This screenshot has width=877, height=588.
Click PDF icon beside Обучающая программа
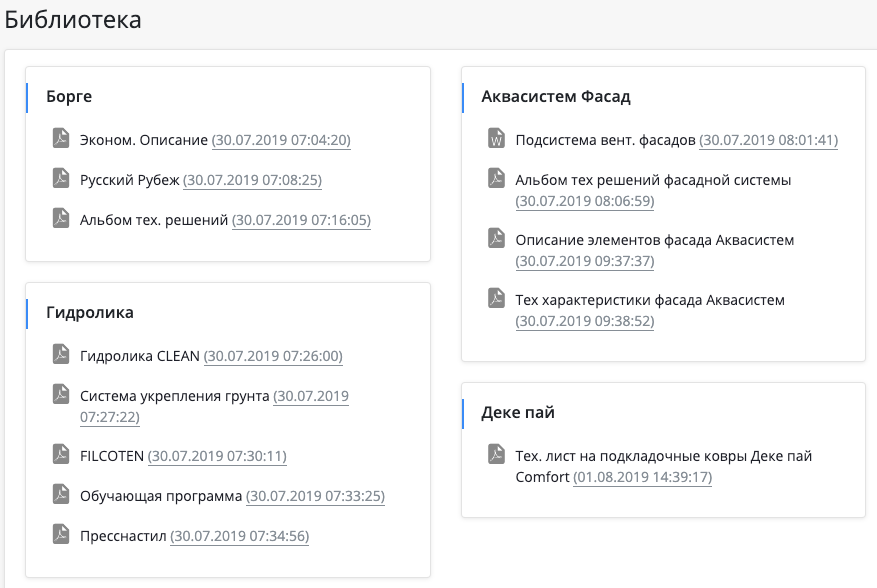pos(61,494)
